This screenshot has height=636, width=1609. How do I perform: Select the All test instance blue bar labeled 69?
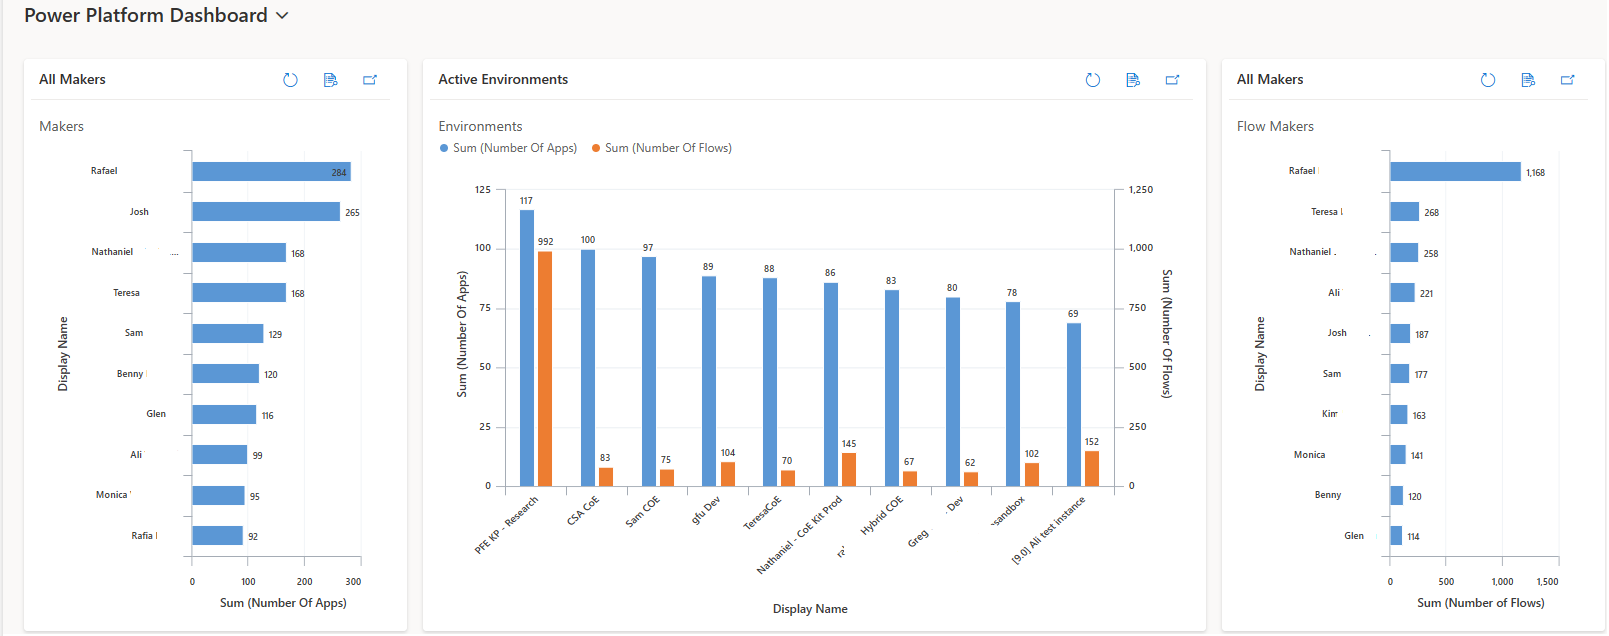pyautogui.click(x=1074, y=405)
